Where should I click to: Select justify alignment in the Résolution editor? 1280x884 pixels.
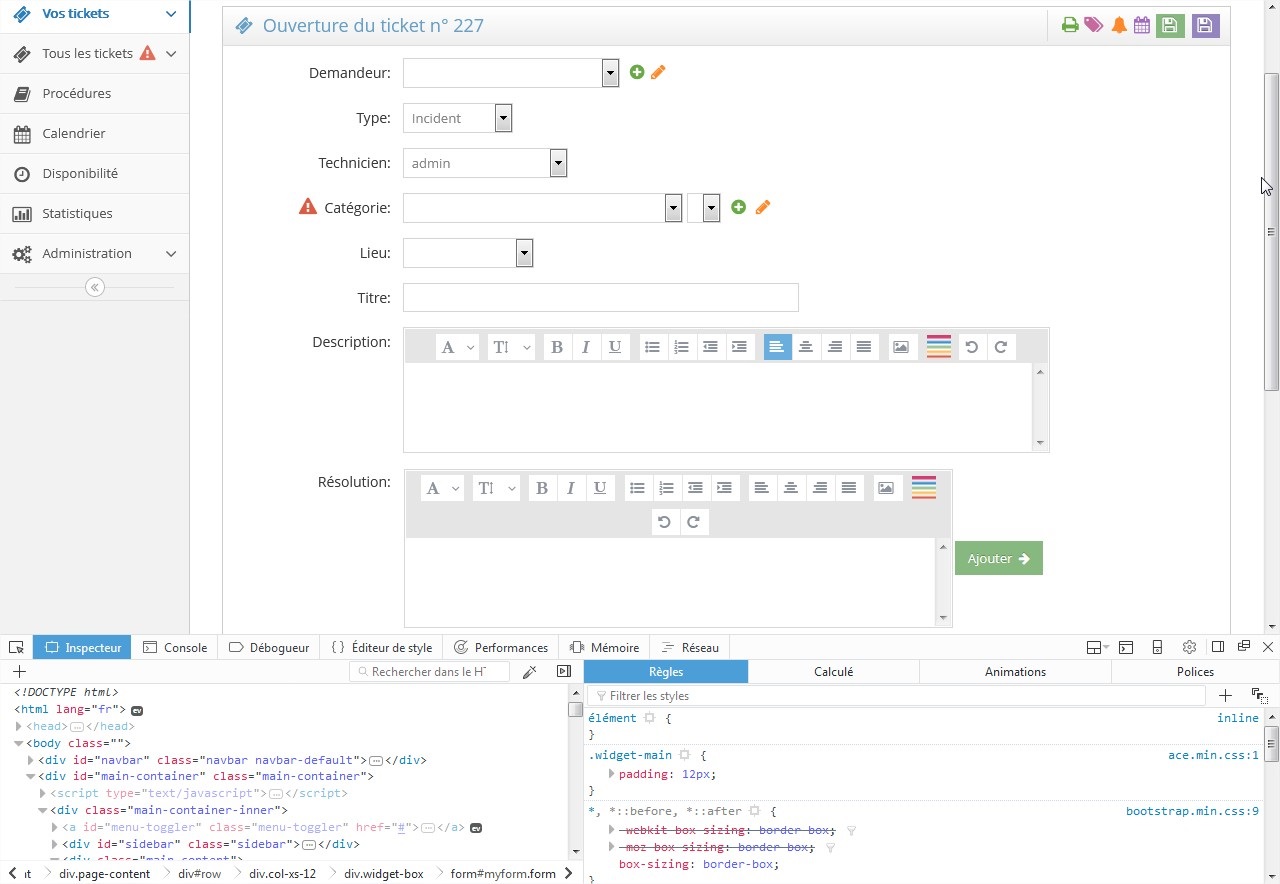click(849, 488)
